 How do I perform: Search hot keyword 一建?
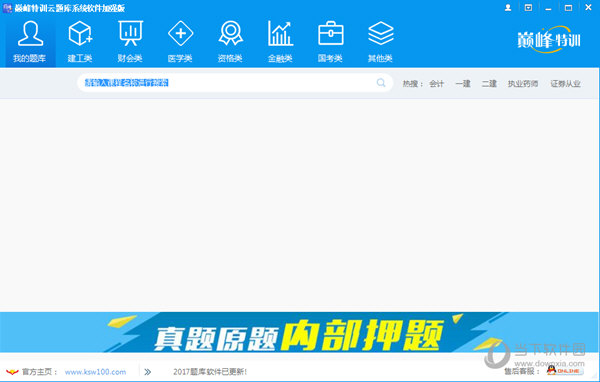[x=463, y=83]
